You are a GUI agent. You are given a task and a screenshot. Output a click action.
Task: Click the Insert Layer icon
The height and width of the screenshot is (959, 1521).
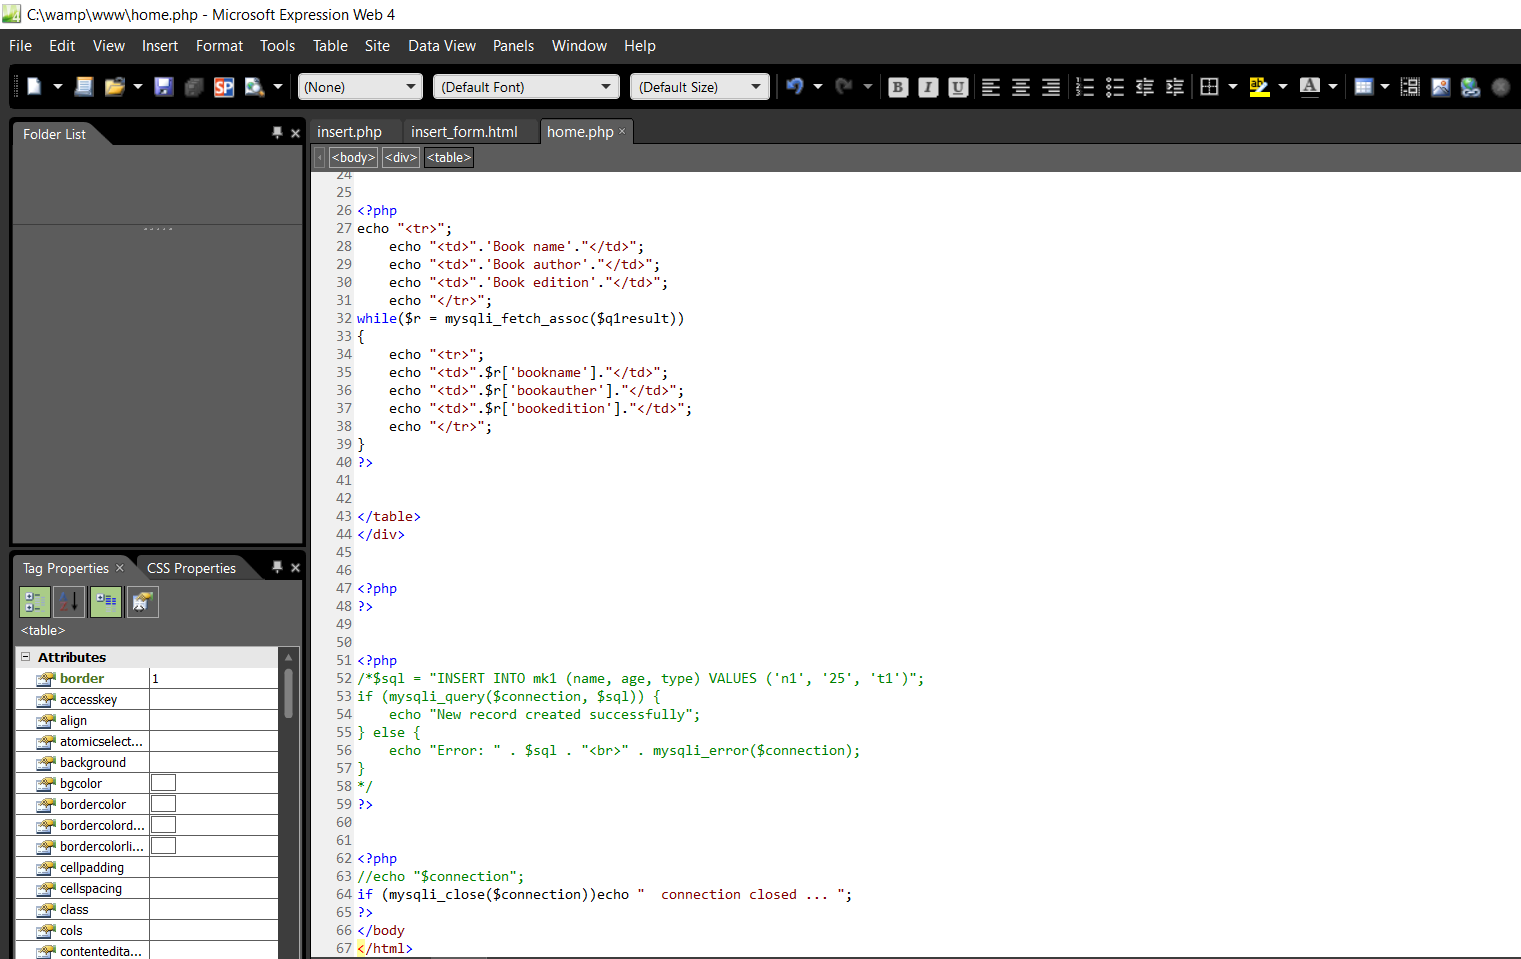[x=1410, y=87]
